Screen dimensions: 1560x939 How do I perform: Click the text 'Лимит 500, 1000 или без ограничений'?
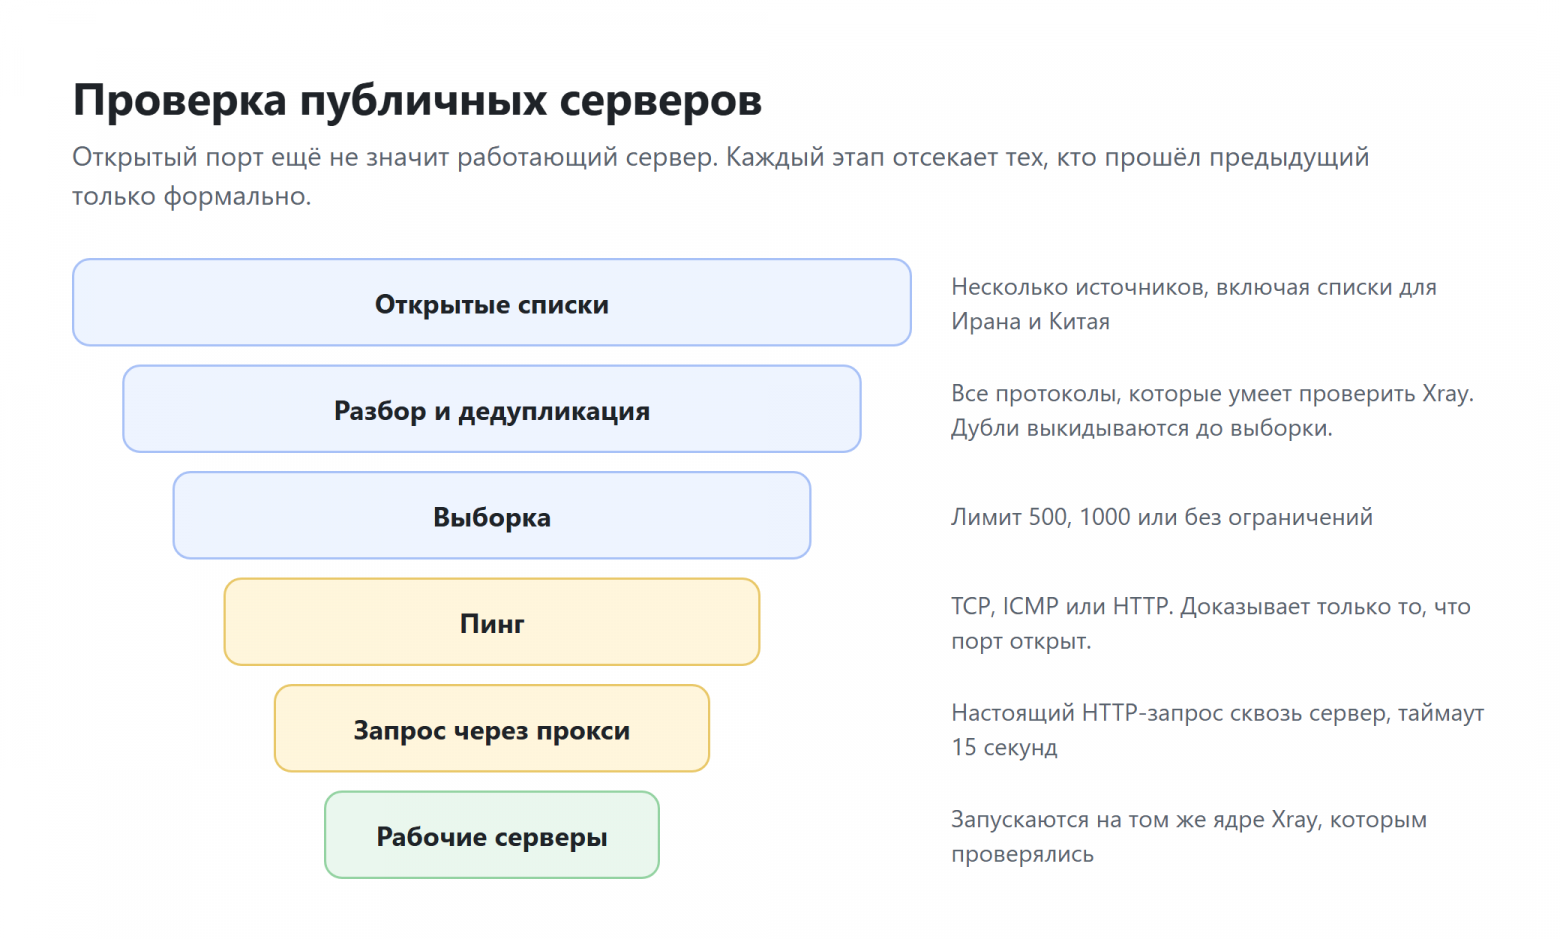1162,517
